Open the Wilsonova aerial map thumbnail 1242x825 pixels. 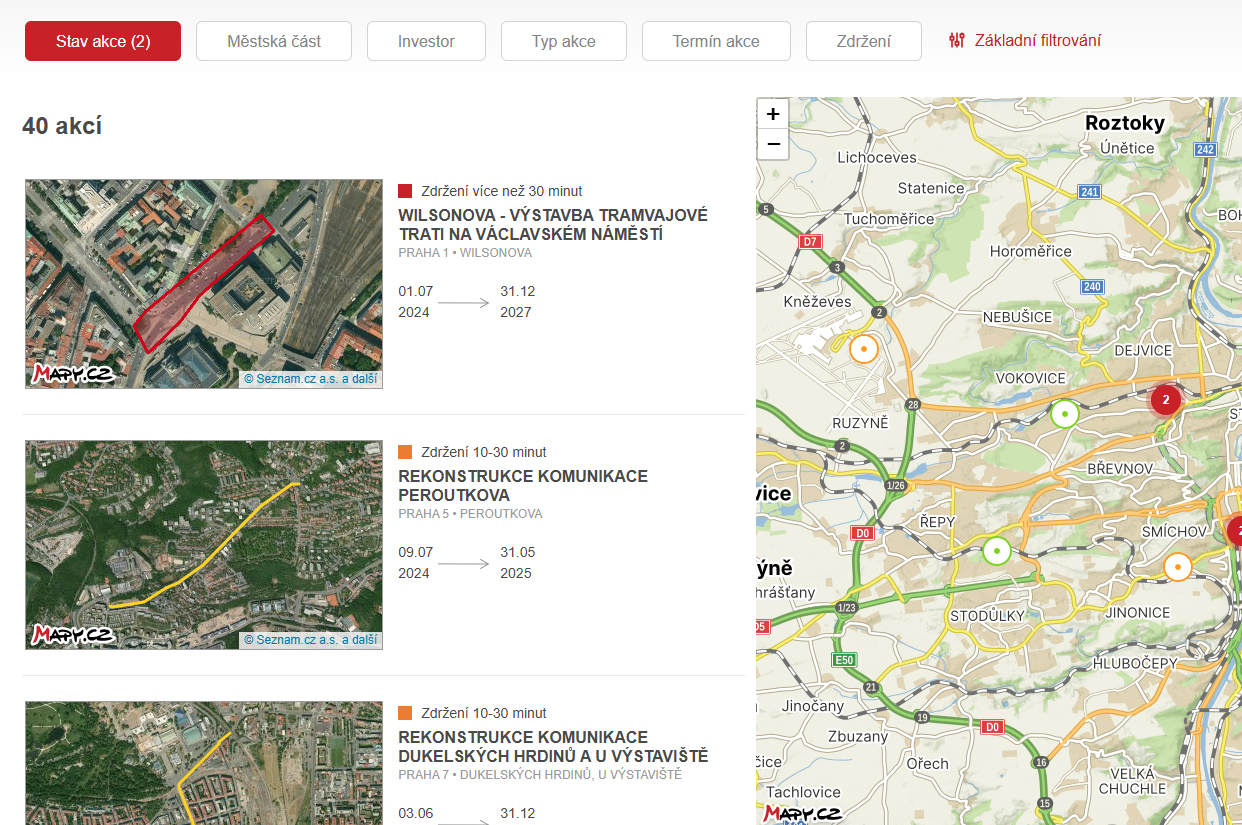coord(204,284)
